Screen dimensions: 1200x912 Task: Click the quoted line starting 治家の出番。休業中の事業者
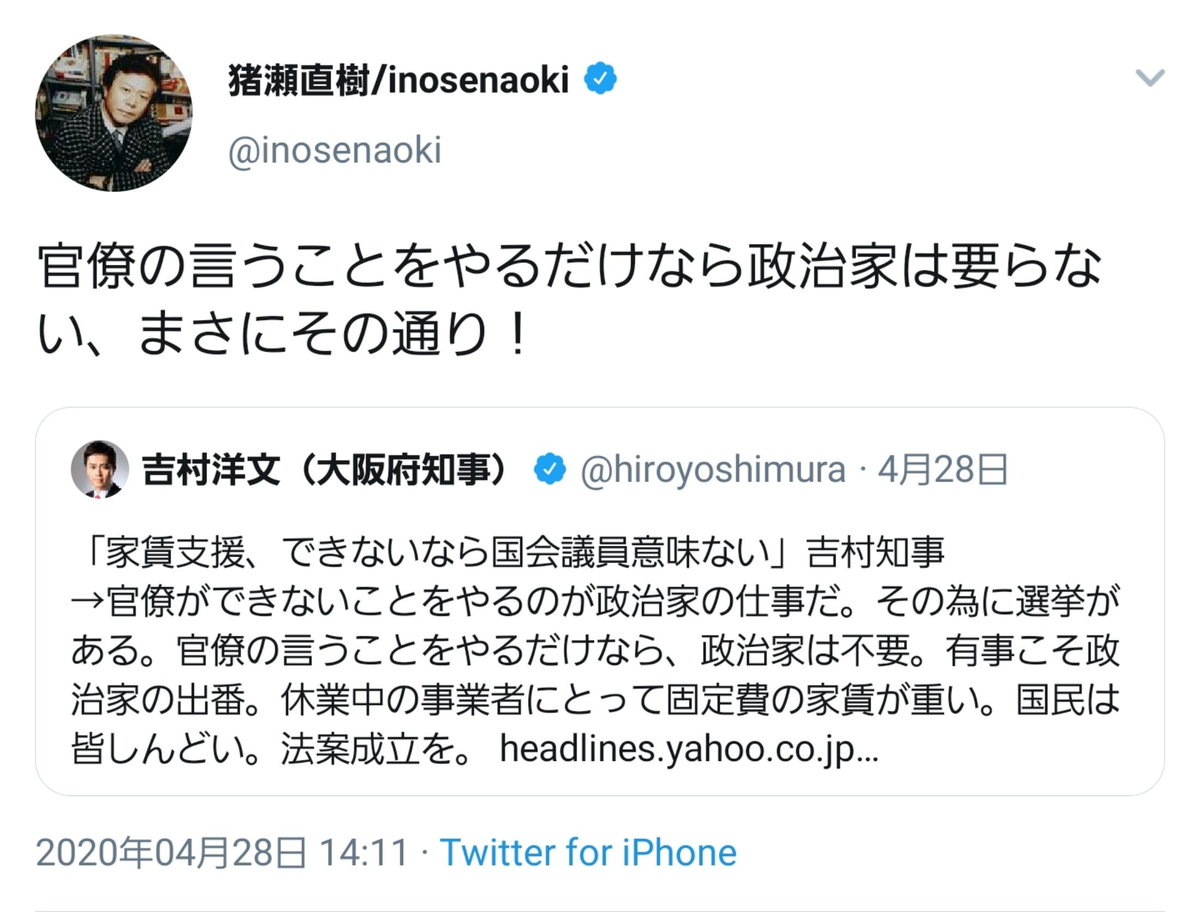(595, 700)
